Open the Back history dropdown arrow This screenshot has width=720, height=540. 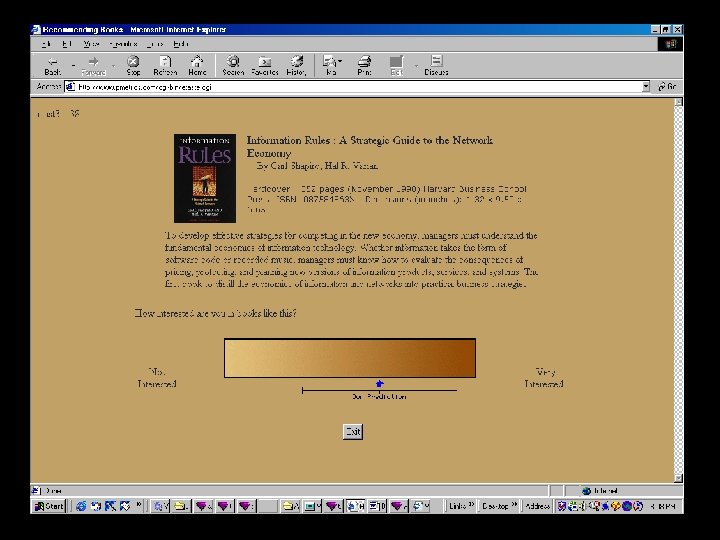[73, 66]
